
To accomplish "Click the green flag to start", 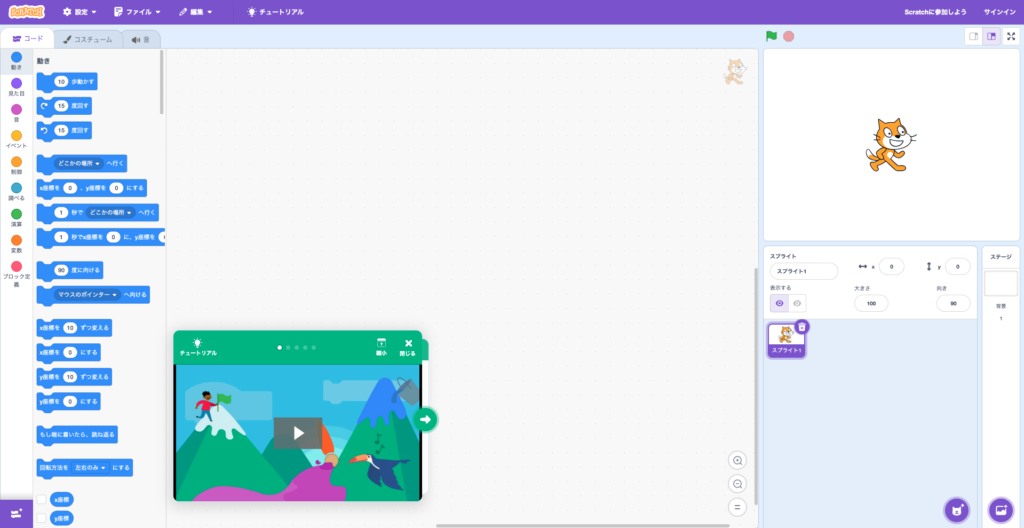I will pos(772,37).
